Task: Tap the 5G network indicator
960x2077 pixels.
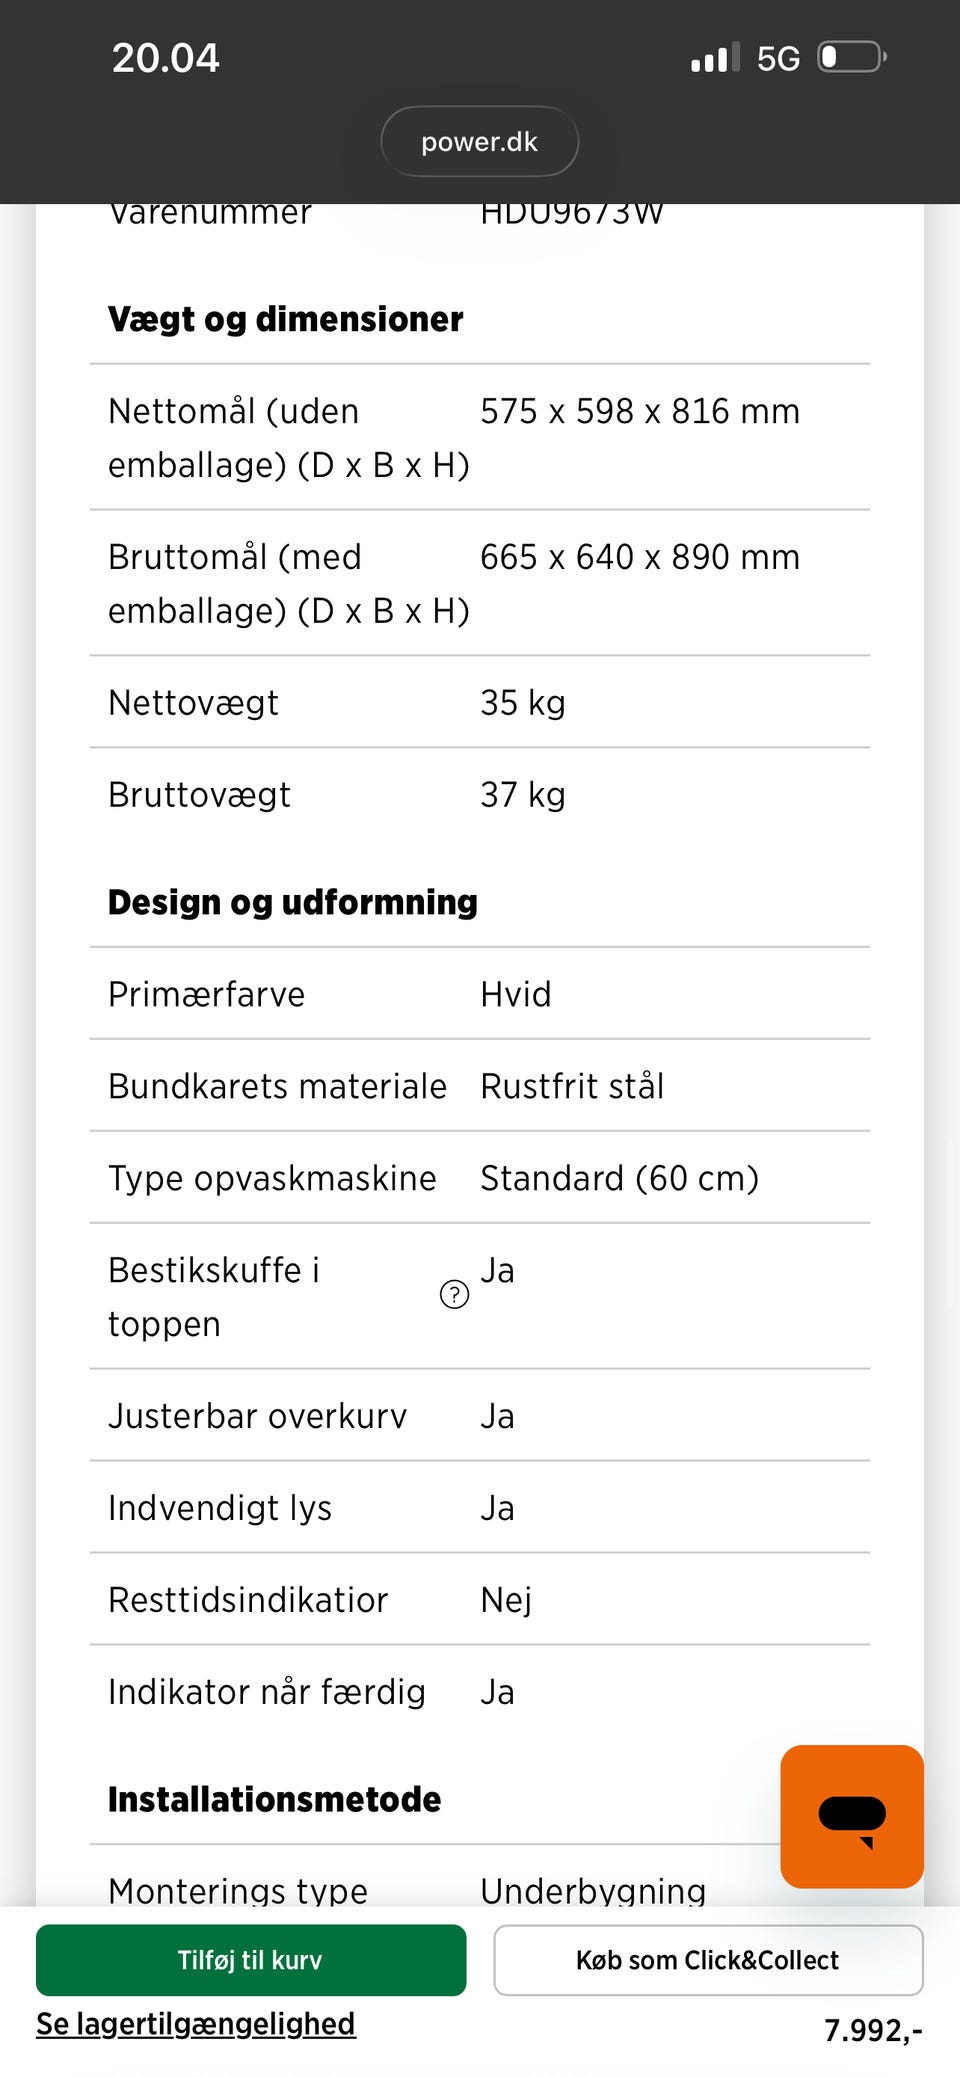Action: 778,58
